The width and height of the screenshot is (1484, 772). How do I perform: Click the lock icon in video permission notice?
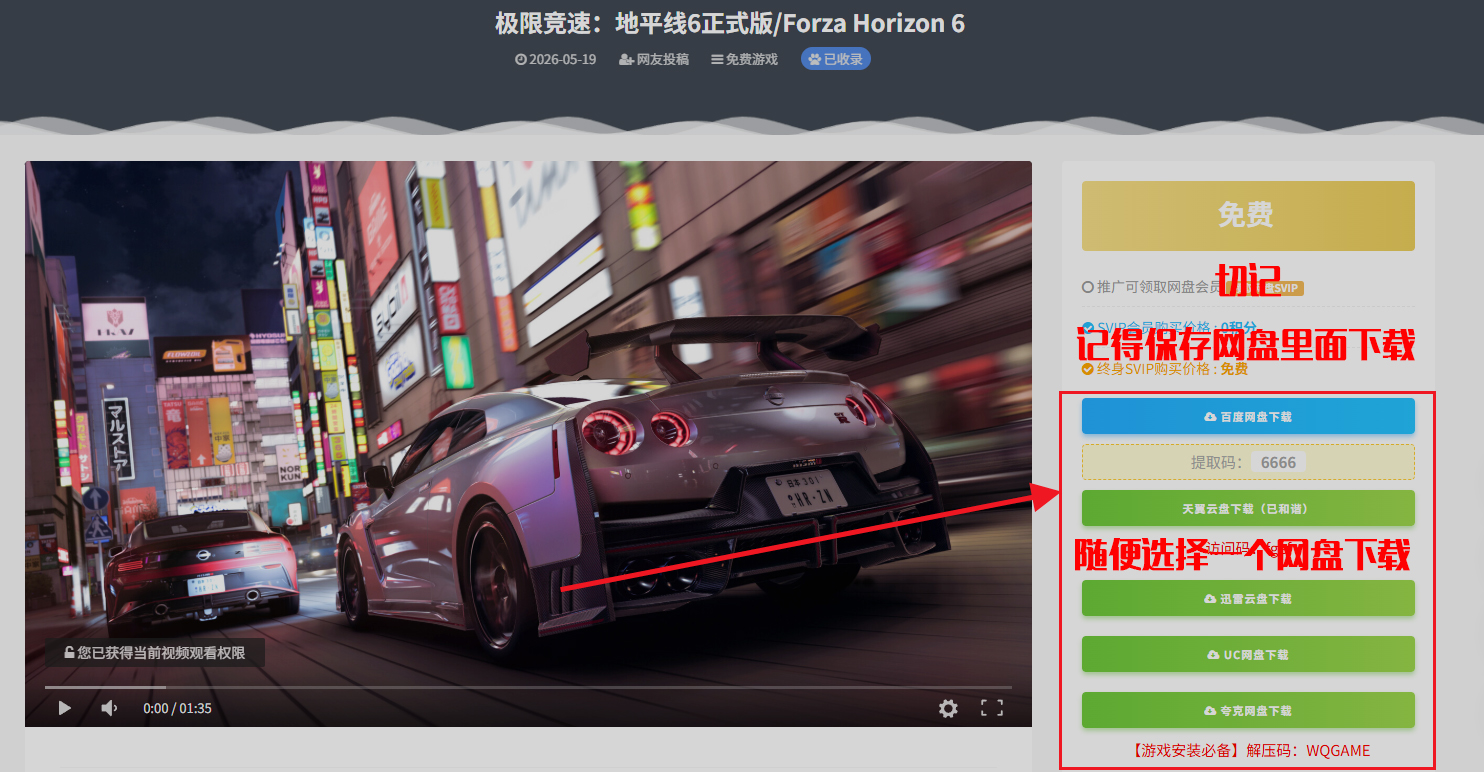[69, 653]
